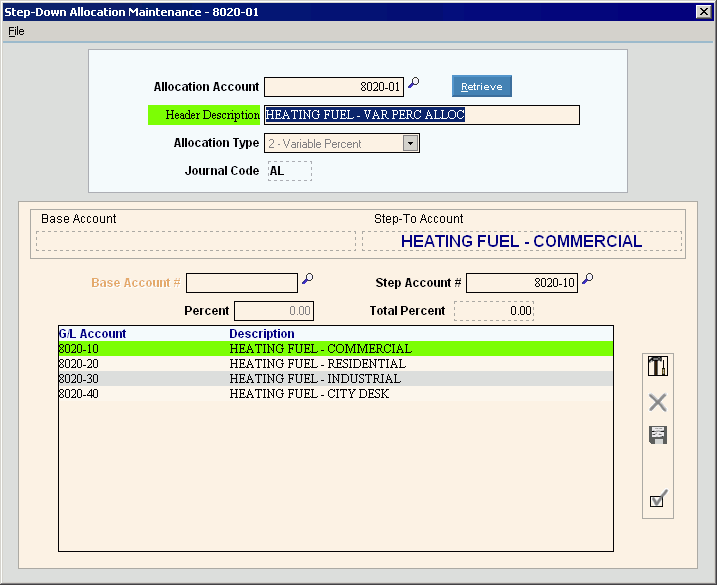The image size is (717, 585).
Task: Click the Base Account # lookup magnifier
Action: [308, 281]
